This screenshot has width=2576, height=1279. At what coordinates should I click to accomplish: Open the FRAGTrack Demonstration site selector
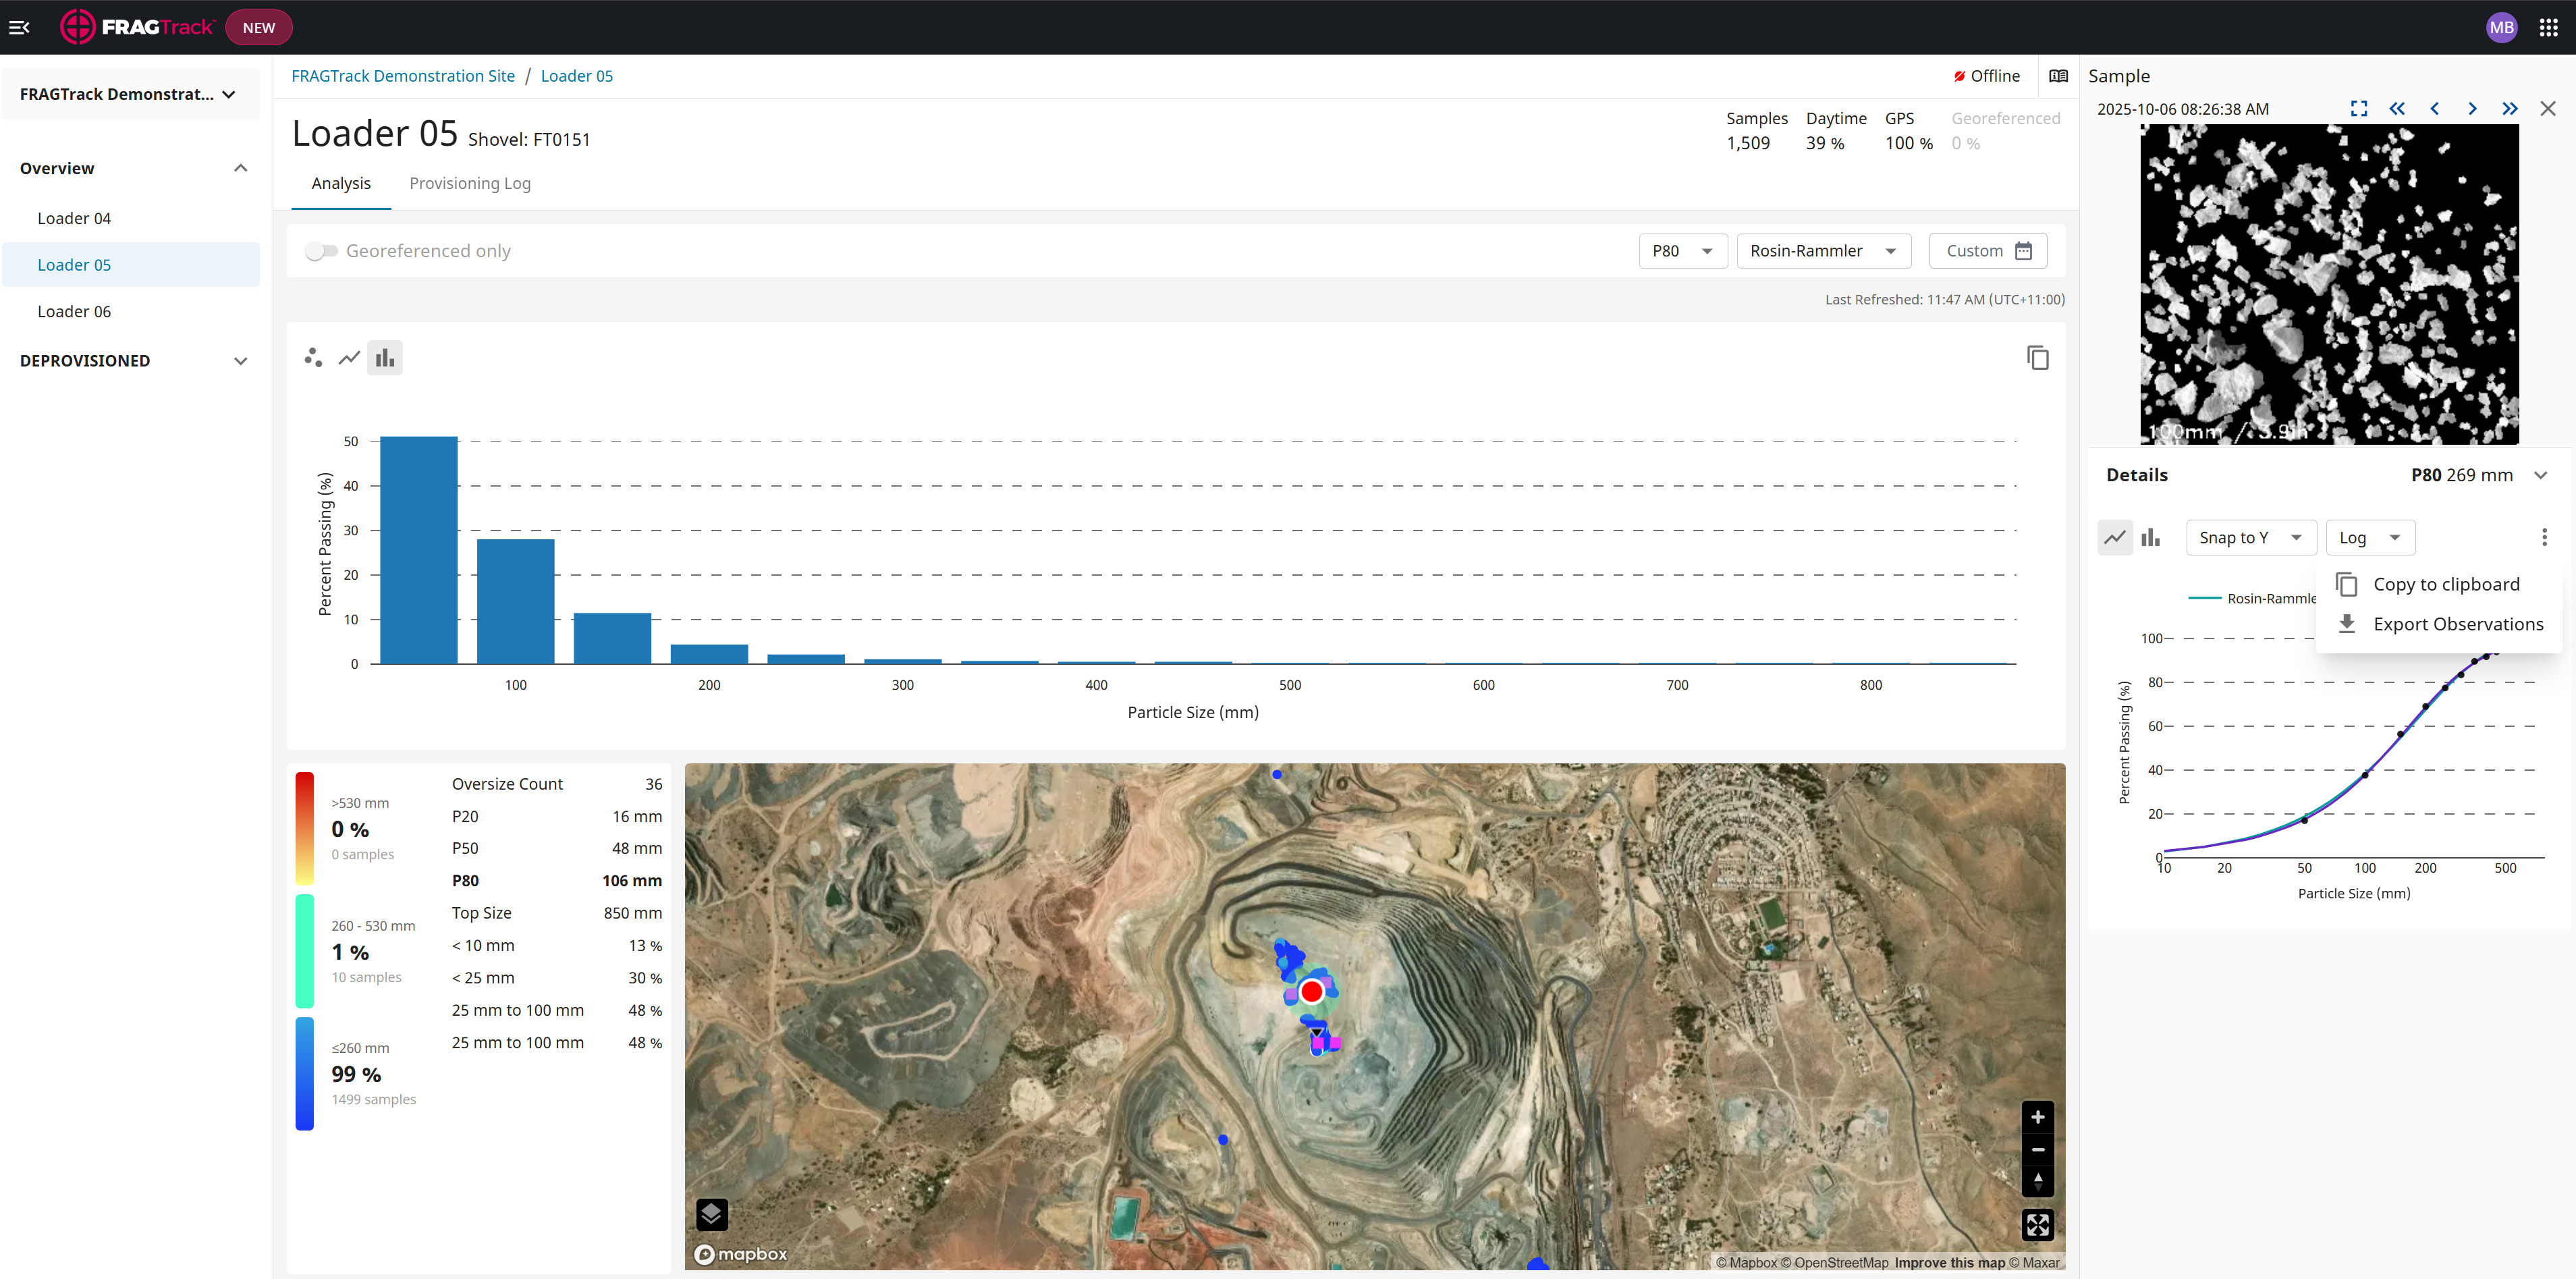click(130, 94)
